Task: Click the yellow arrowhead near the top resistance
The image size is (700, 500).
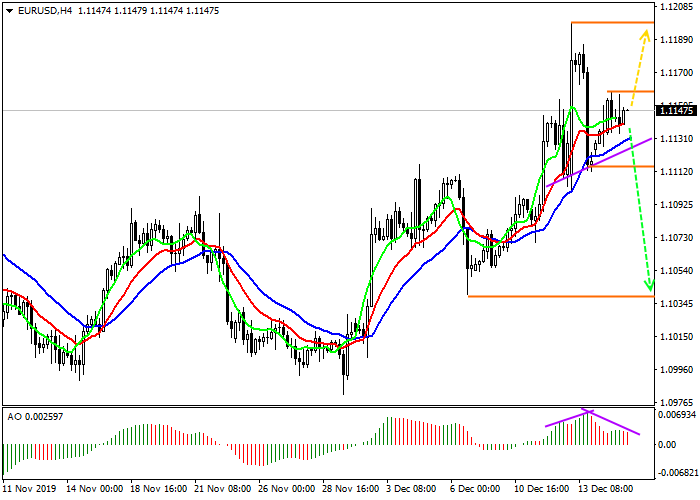Action: click(x=646, y=36)
